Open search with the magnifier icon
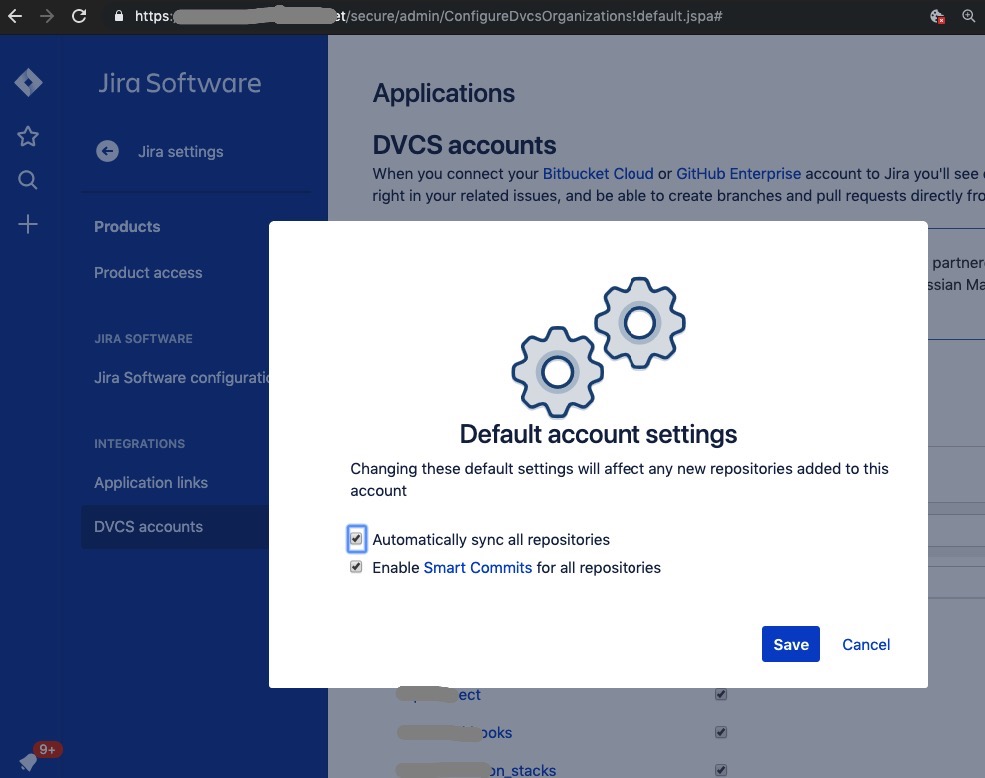 pyautogui.click(x=28, y=180)
